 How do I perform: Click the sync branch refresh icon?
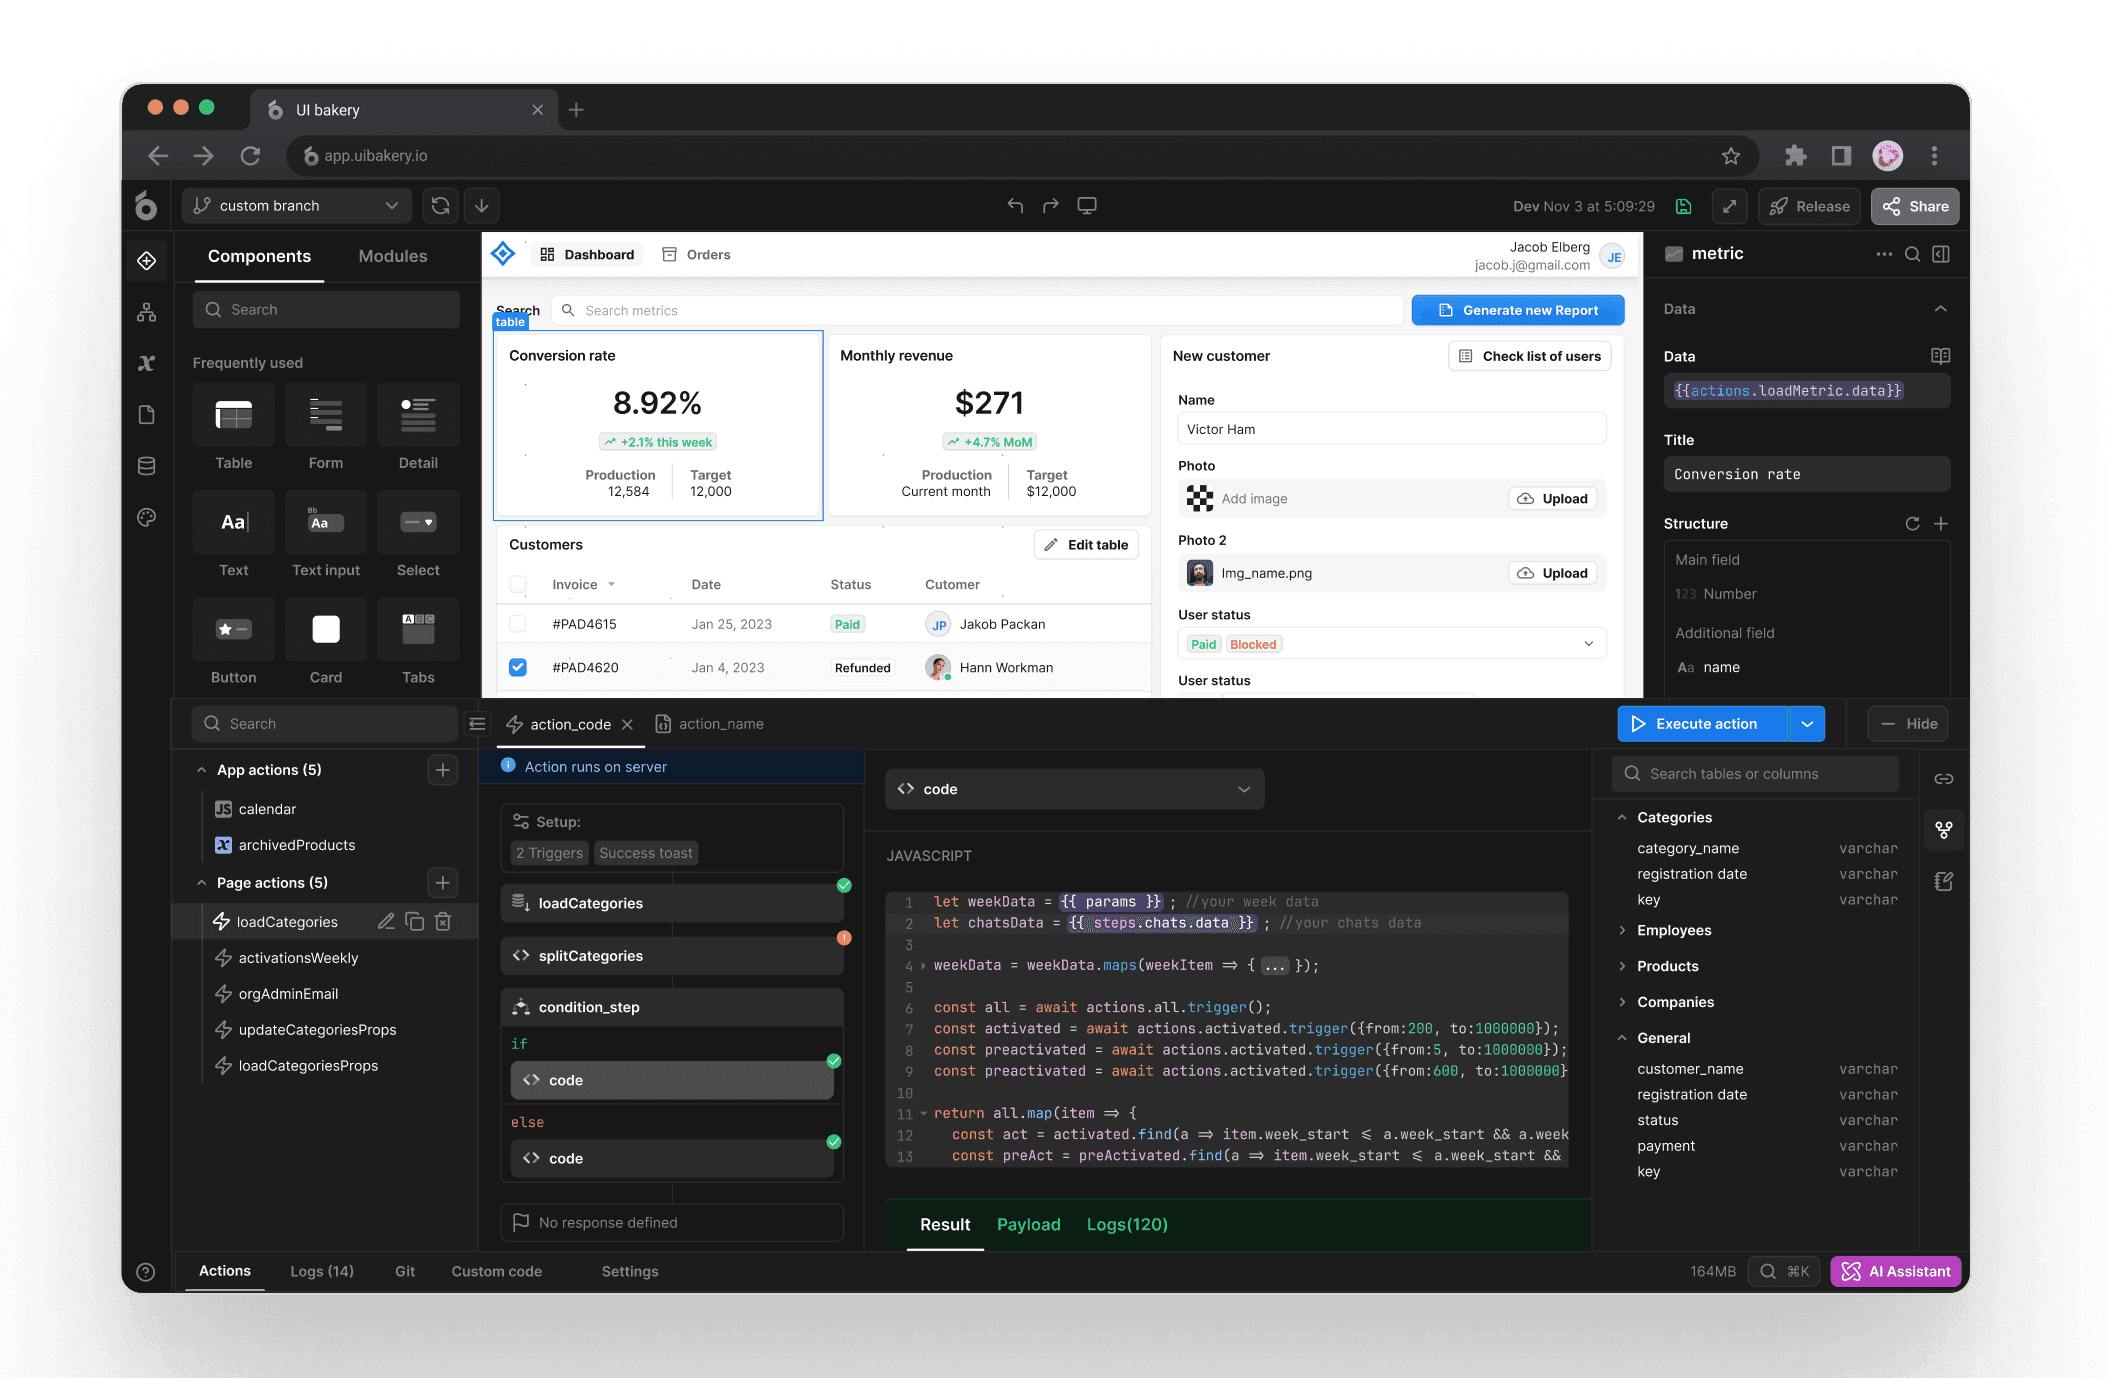point(440,206)
